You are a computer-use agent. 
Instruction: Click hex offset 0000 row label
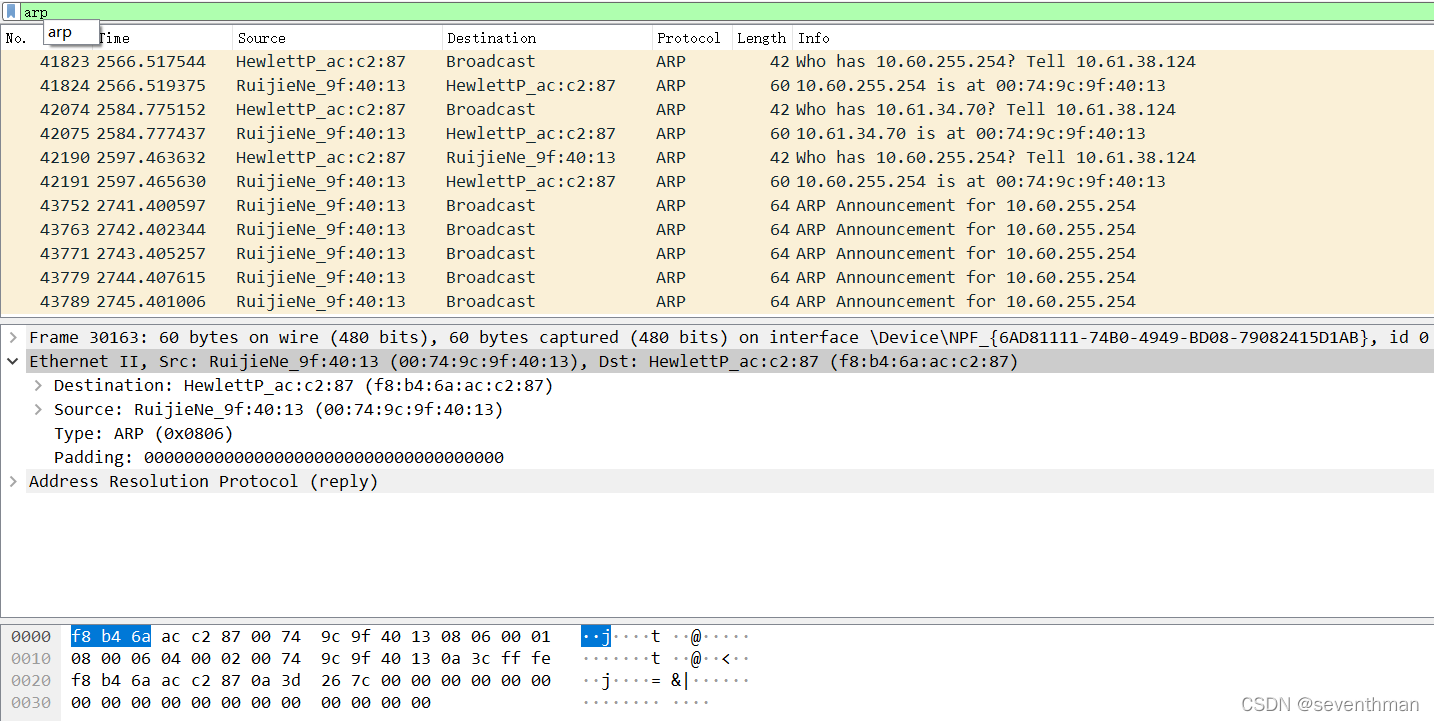tap(31, 636)
